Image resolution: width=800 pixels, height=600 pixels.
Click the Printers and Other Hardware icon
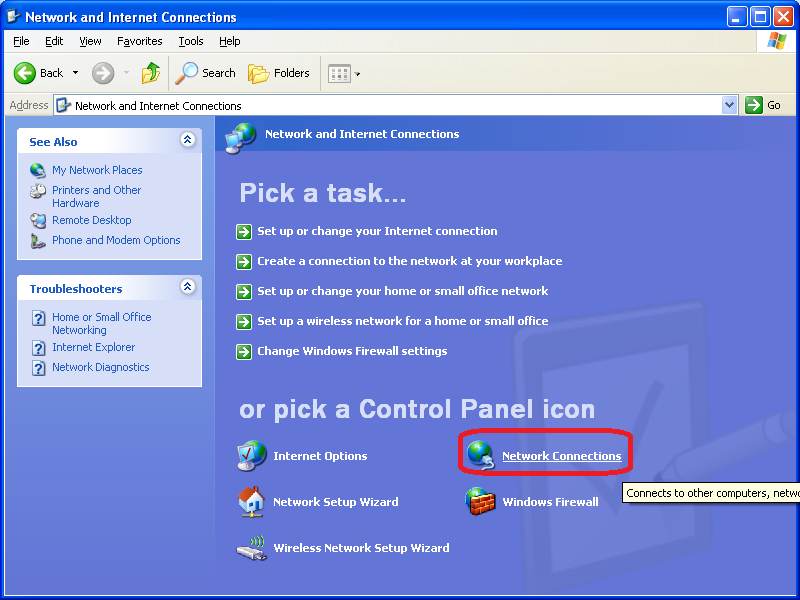pos(38,191)
